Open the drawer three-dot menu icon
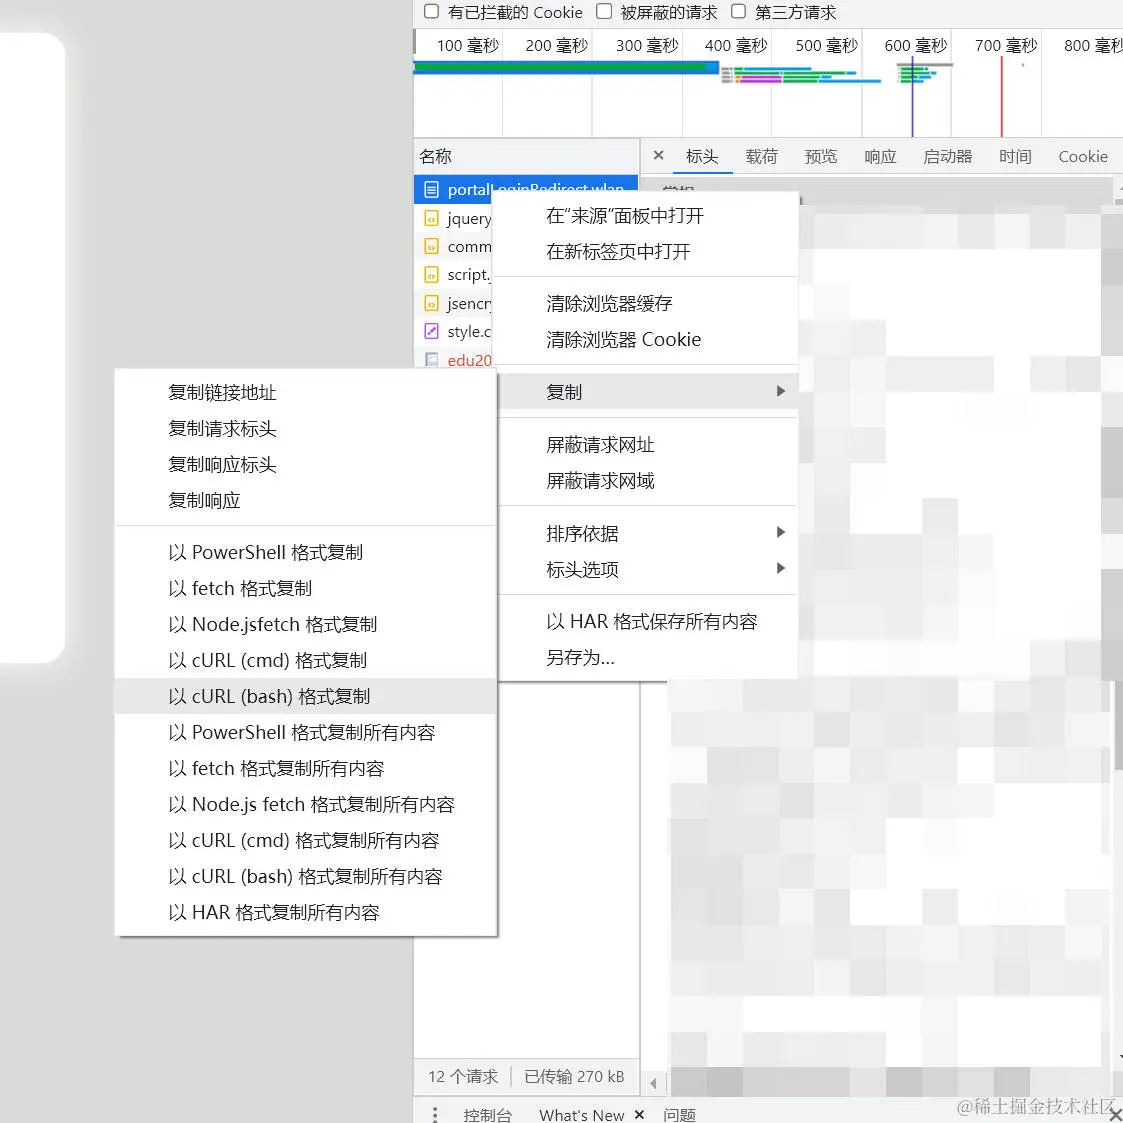1123x1123 pixels. pos(434,1113)
